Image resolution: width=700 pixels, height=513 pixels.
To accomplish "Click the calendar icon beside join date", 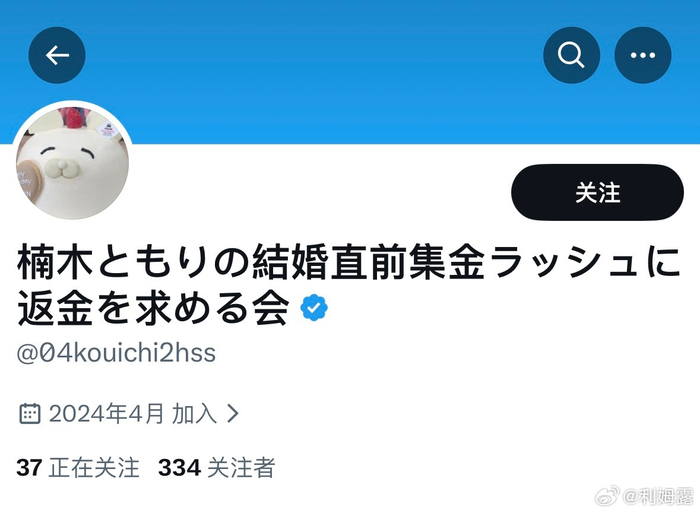I will [30, 413].
